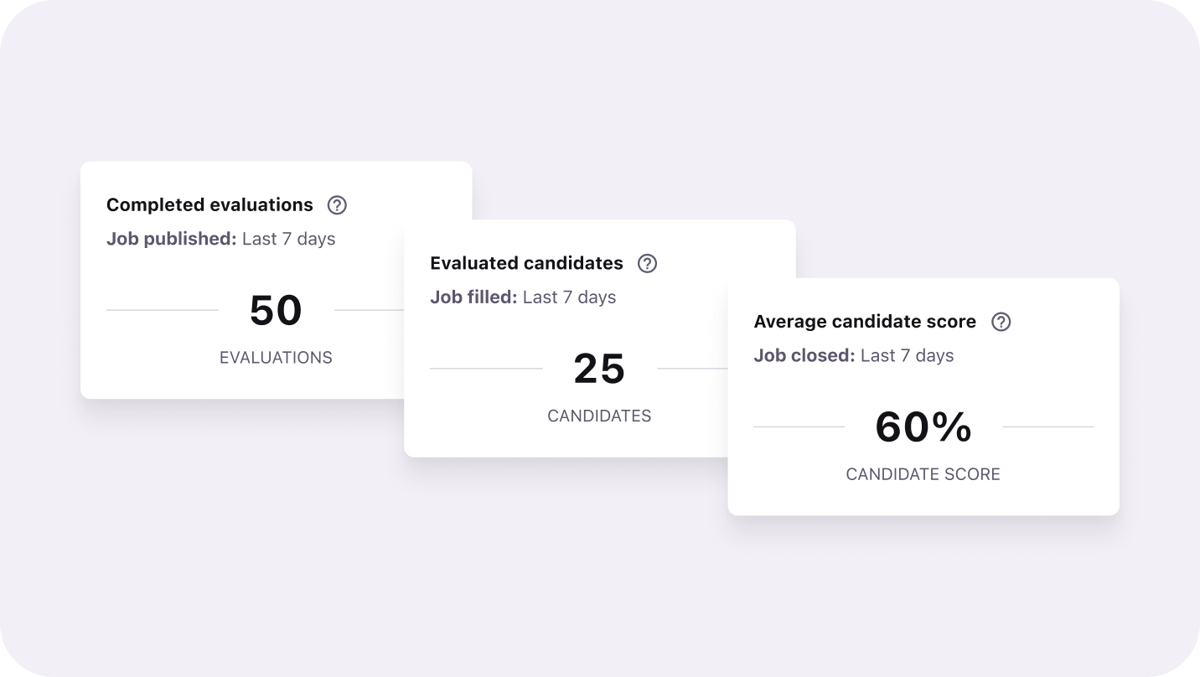Viewport: 1200px width, 677px height.
Task: Open Last 7 days under Evaluated candidates
Action: point(569,297)
